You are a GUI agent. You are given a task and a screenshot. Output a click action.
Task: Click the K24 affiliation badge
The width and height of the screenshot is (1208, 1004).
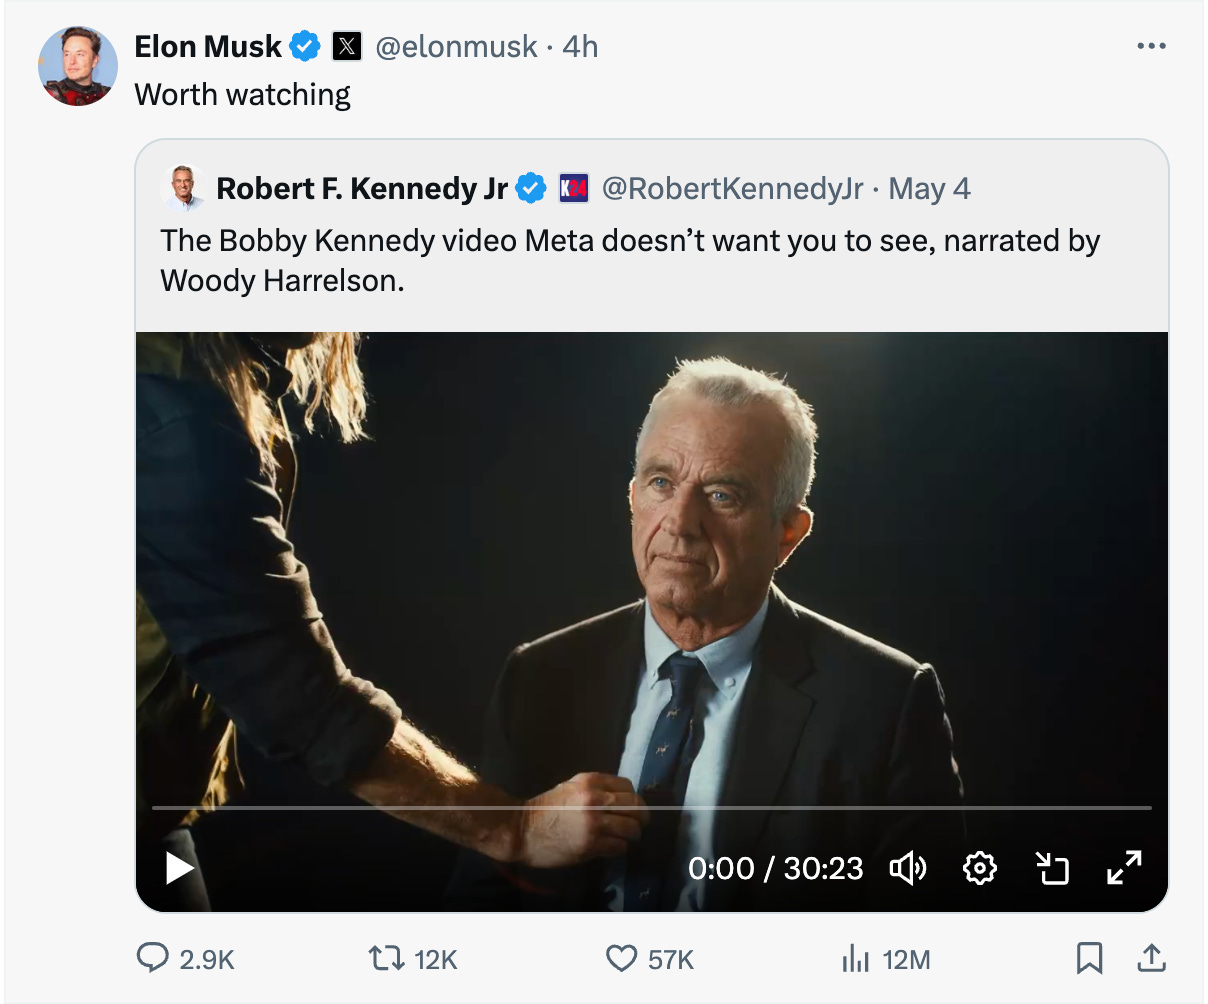coord(574,188)
